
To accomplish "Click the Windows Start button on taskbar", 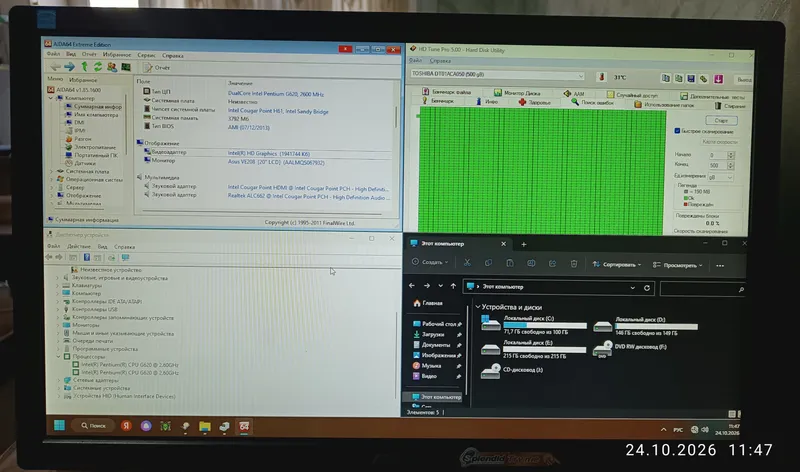I will point(59,425).
